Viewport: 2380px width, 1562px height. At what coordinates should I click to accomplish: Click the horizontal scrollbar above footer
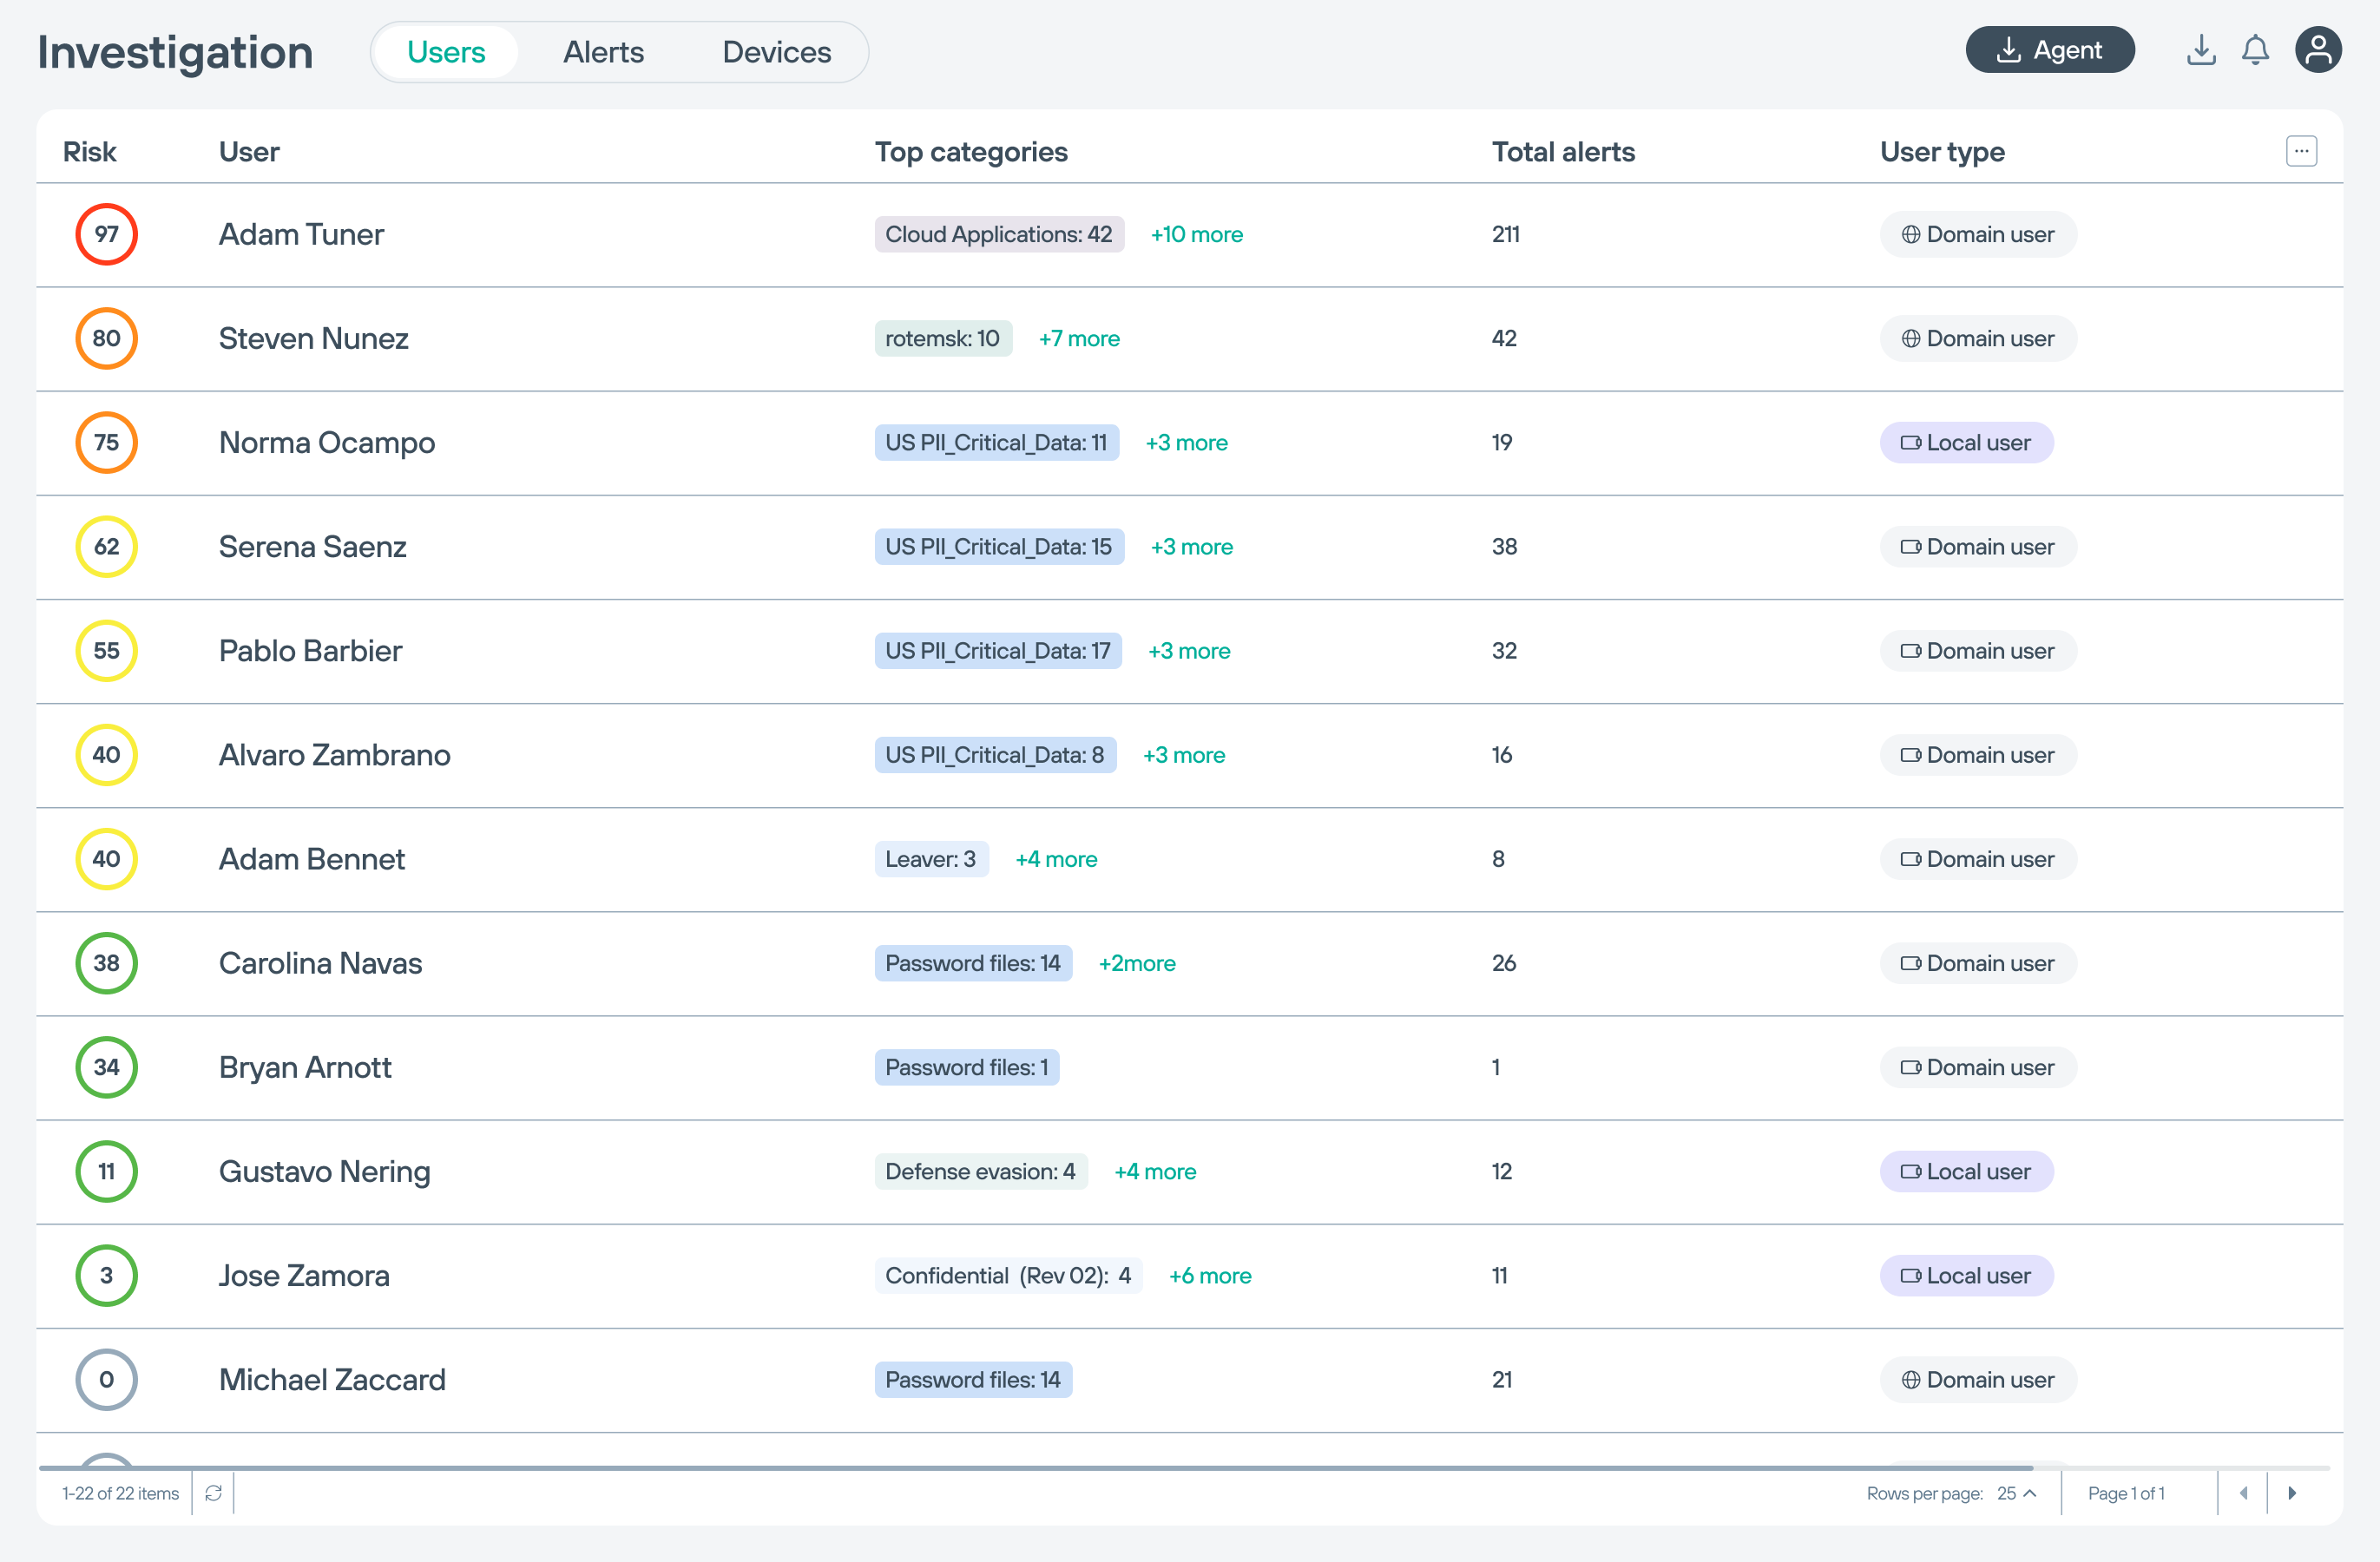click(x=1035, y=1467)
